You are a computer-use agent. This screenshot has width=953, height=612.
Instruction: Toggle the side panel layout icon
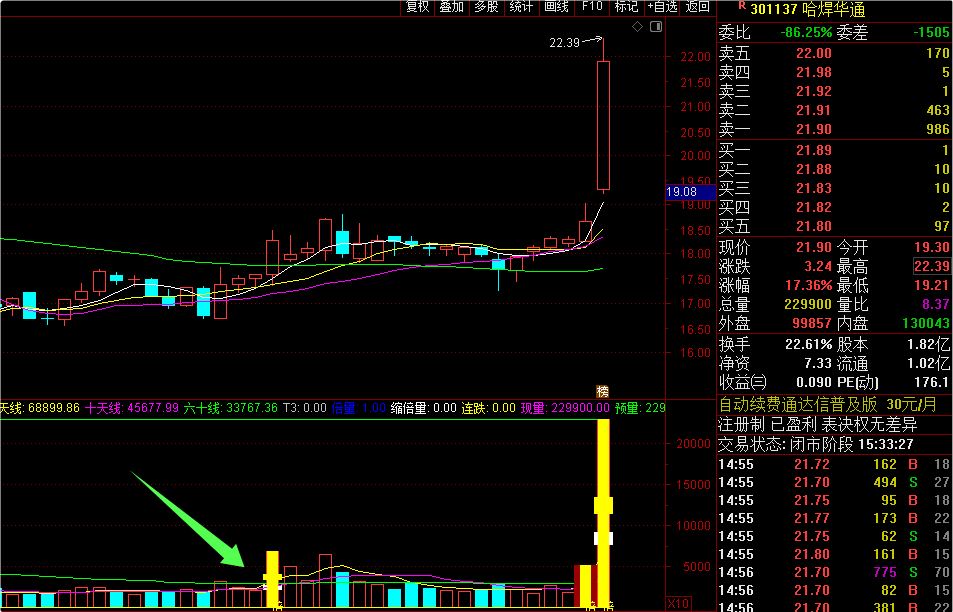pos(656,27)
